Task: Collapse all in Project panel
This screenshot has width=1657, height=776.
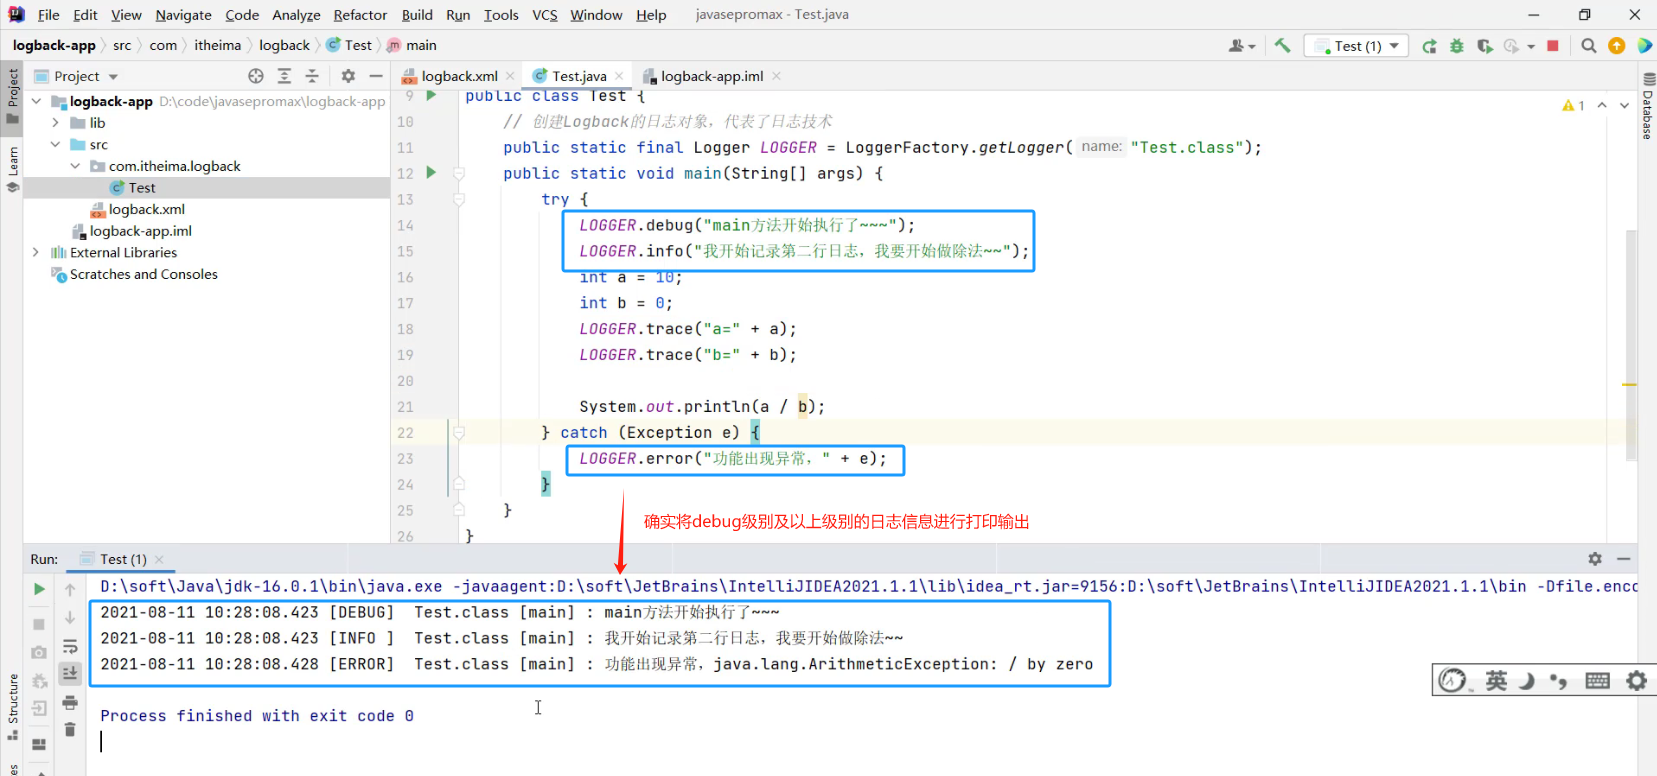Action: (x=312, y=76)
